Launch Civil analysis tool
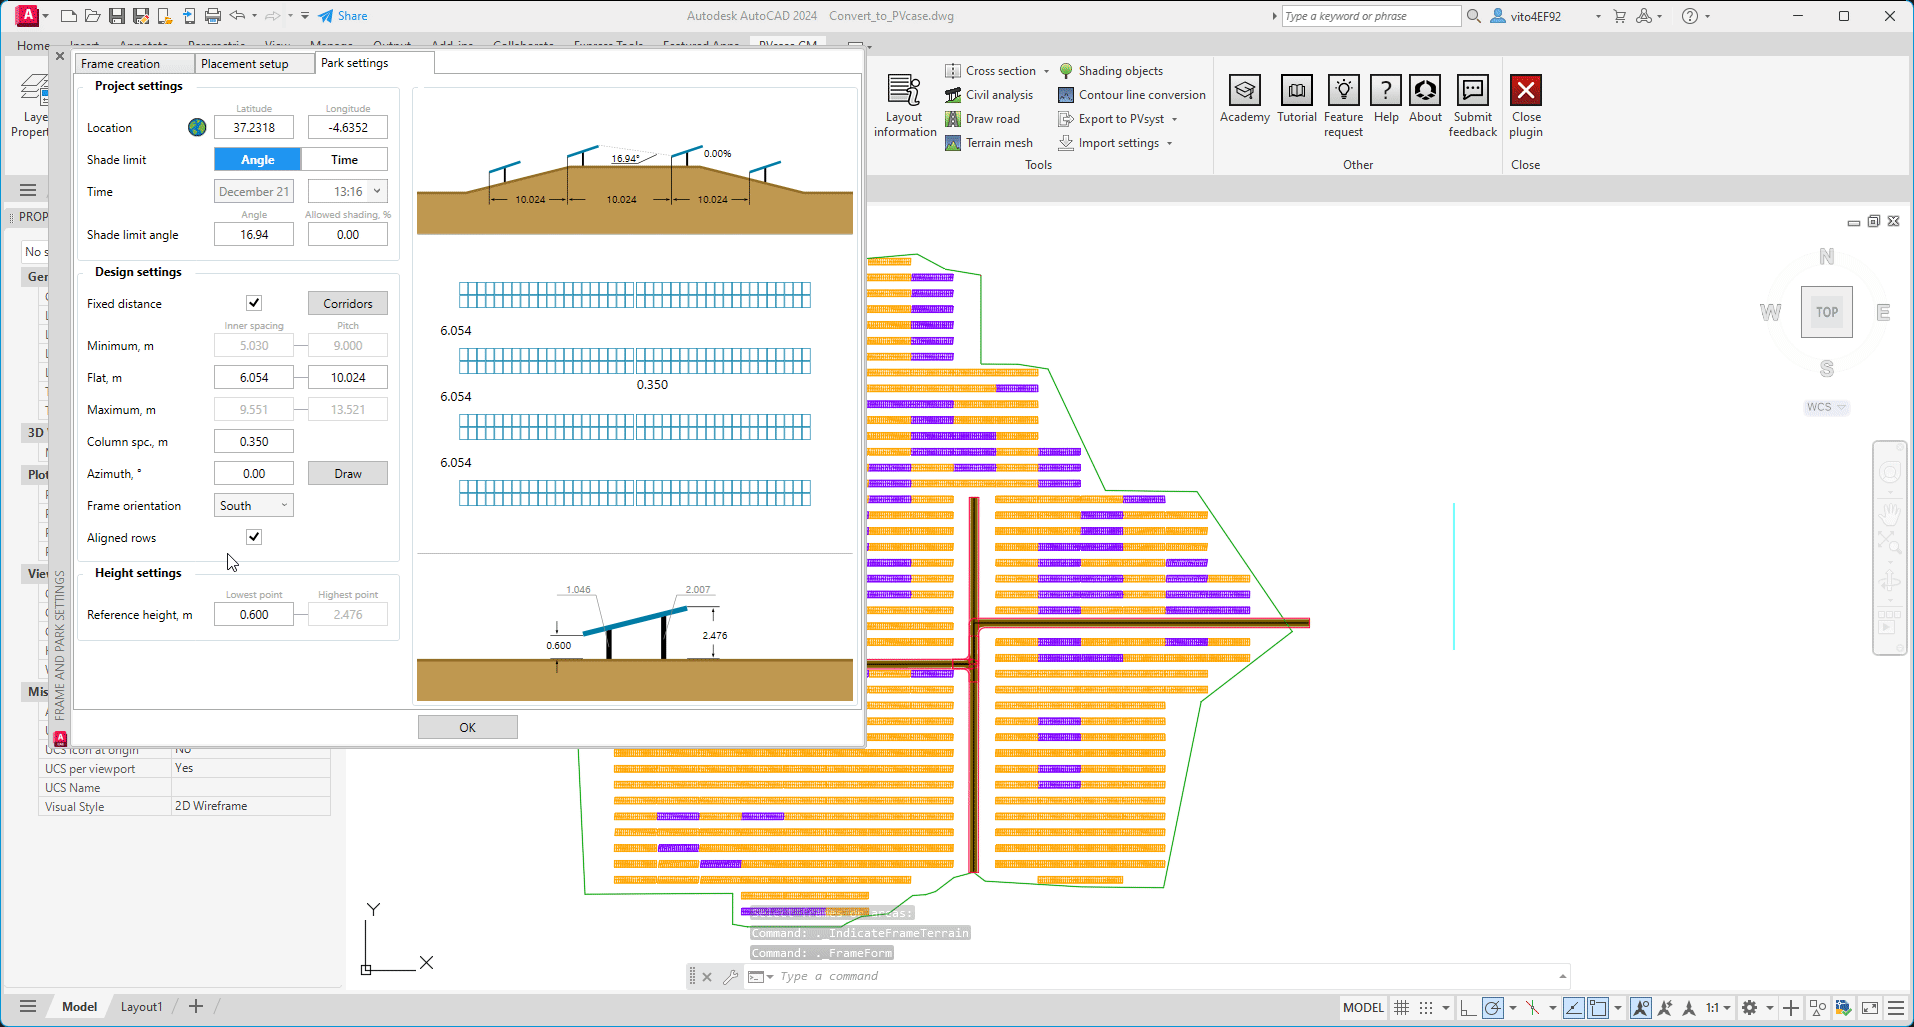 (989, 95)
